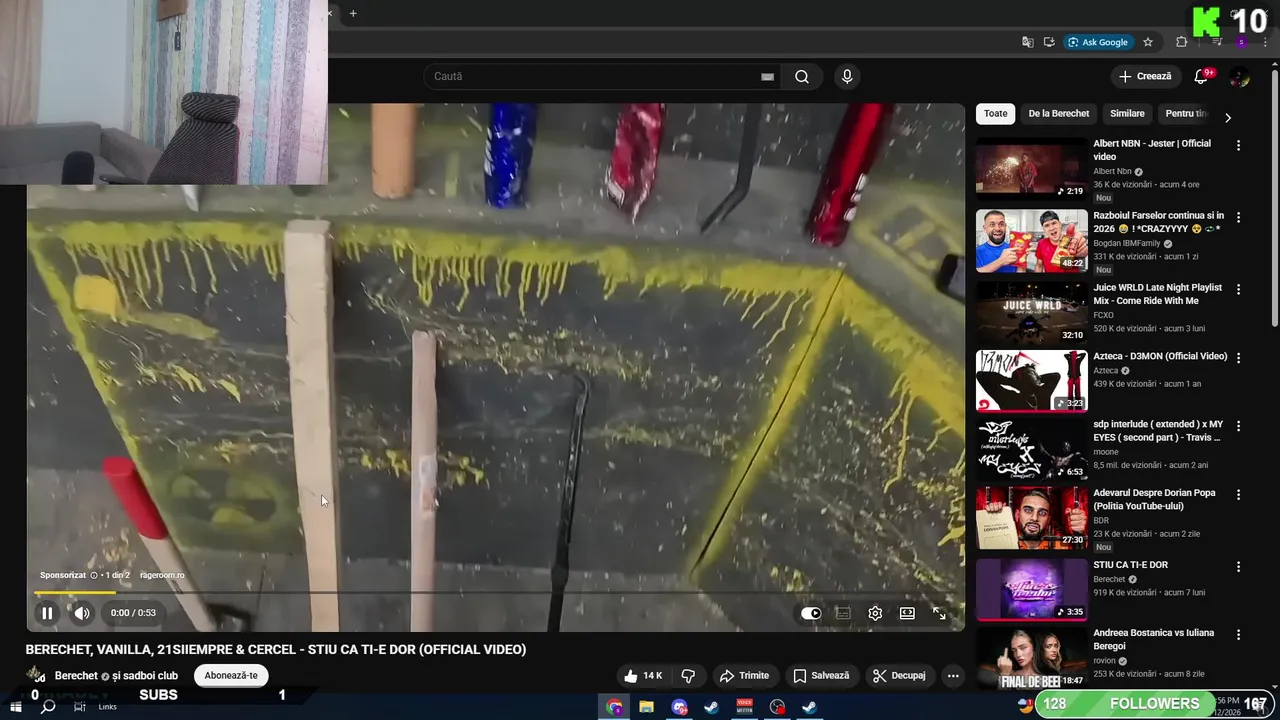Start voice search with microphone icon
This screenshot has height=720, width=1280.
coord(847,77)
